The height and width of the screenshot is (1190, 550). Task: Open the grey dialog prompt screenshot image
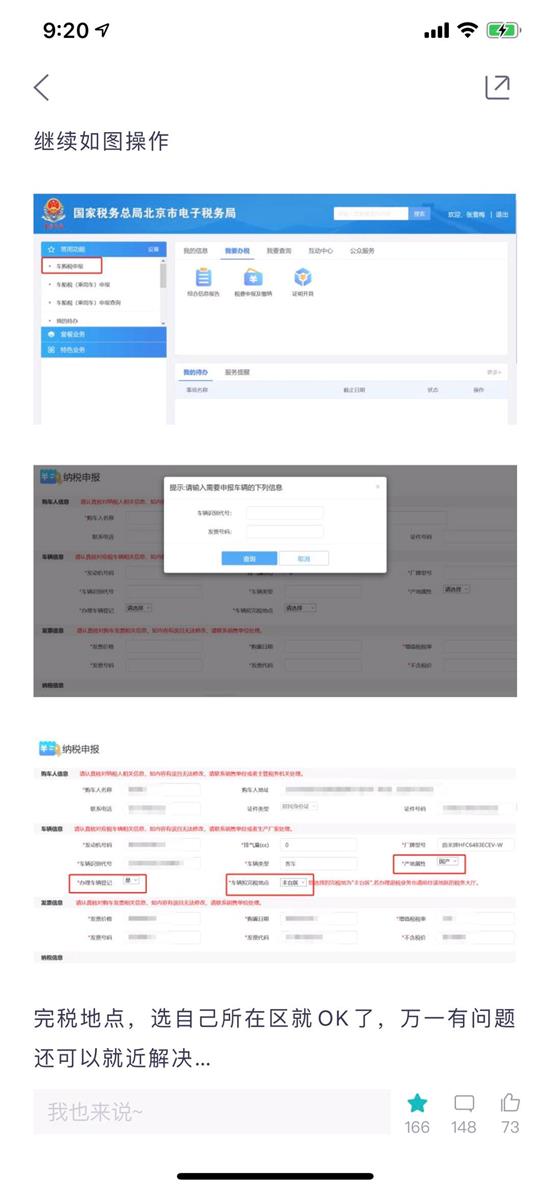click(275, 581)
